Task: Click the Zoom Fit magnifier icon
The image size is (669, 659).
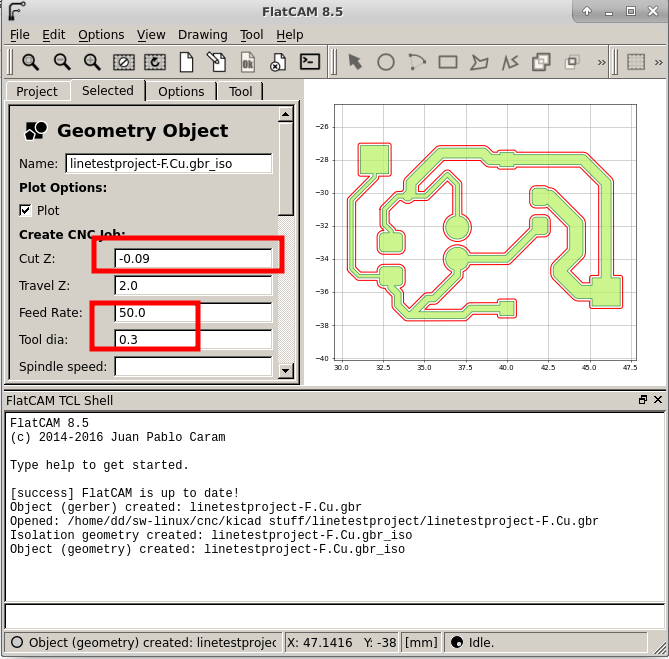Action: coord(30,62)
